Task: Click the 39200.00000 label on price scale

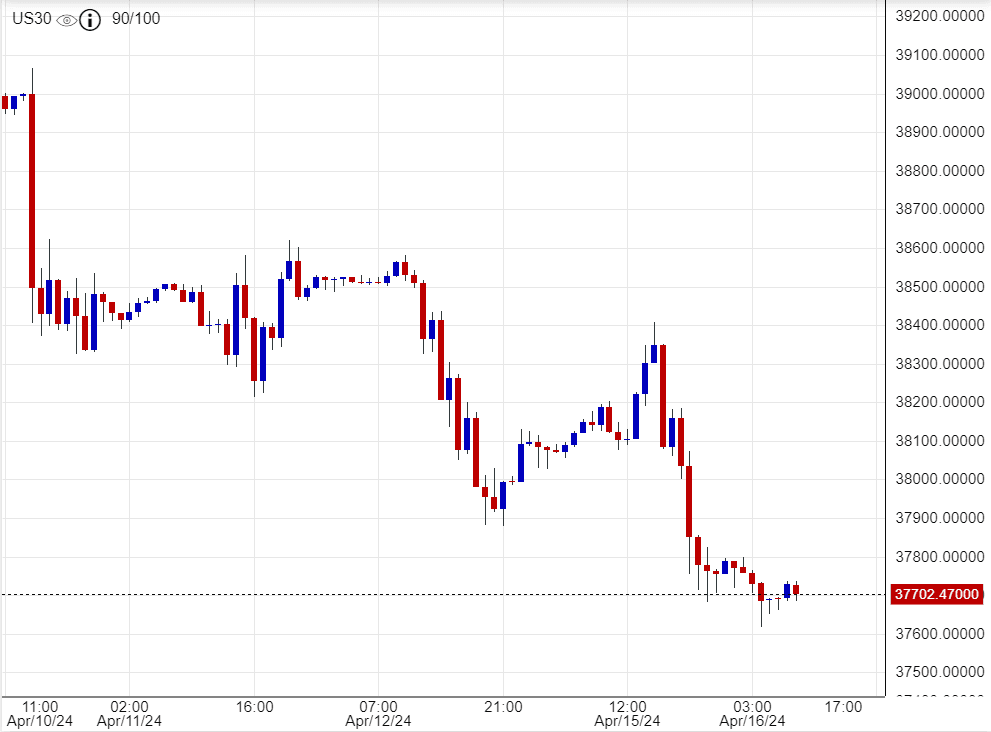Action: tap(937, 17)
